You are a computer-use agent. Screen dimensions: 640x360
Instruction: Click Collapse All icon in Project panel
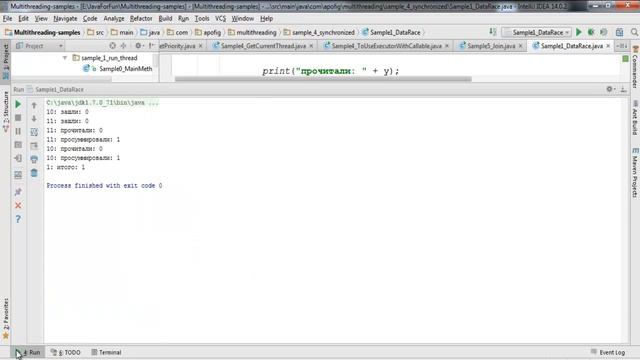pos(123,46)
